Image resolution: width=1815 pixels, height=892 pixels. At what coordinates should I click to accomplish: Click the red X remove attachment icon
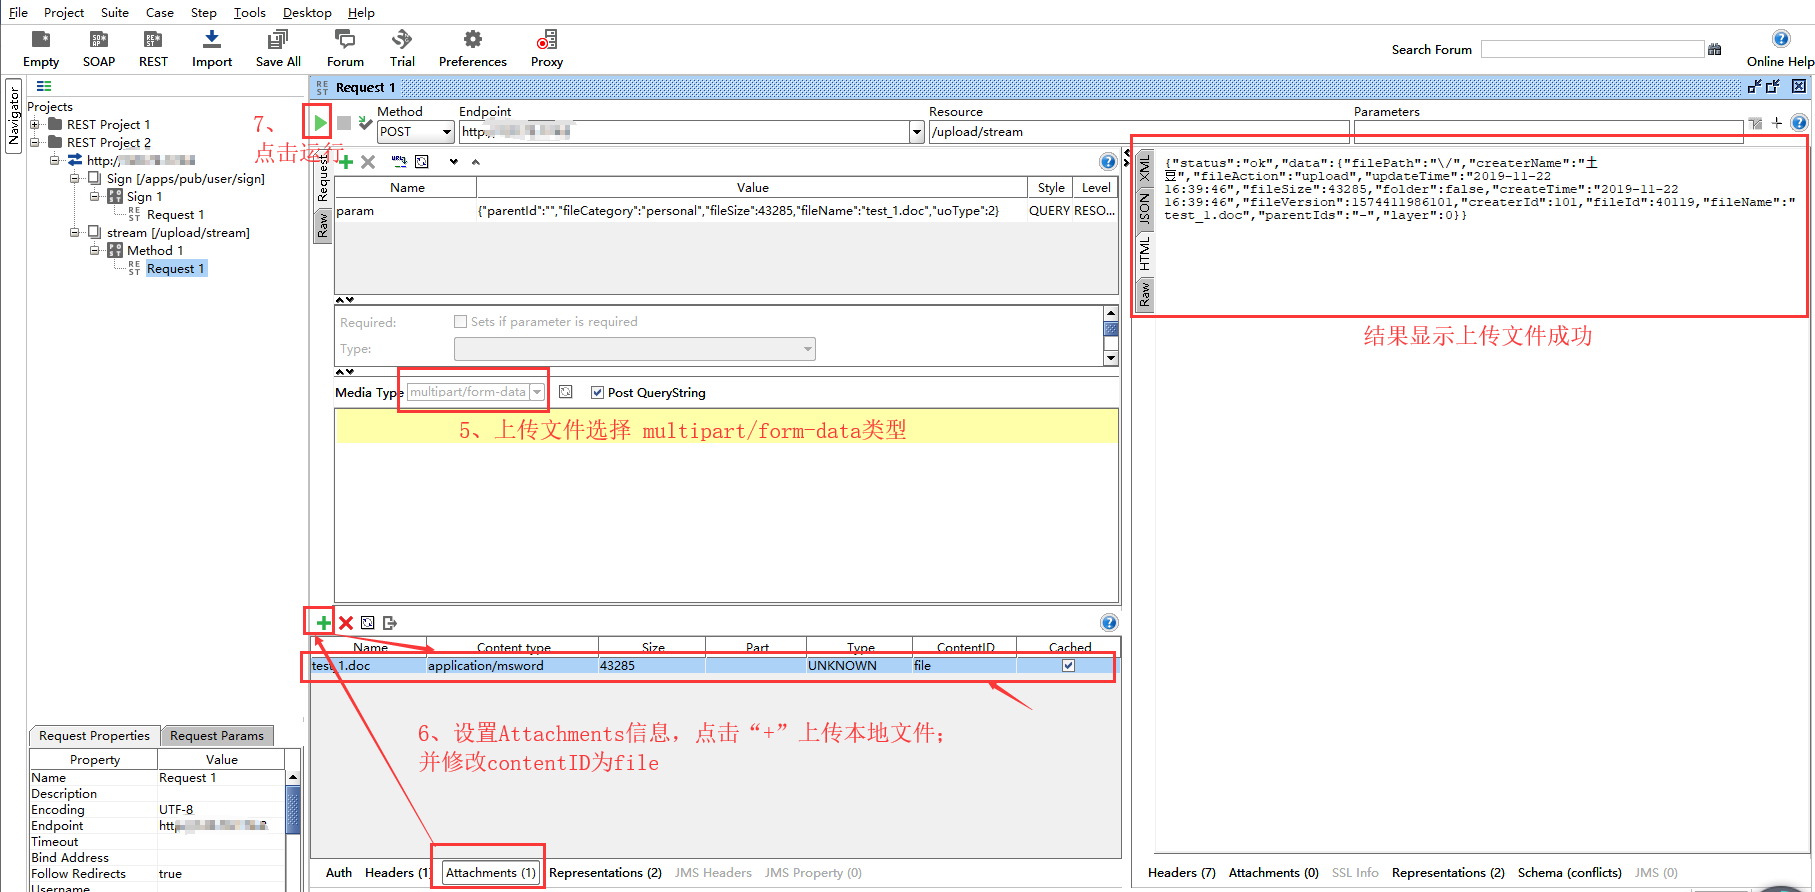click(346, 623)
